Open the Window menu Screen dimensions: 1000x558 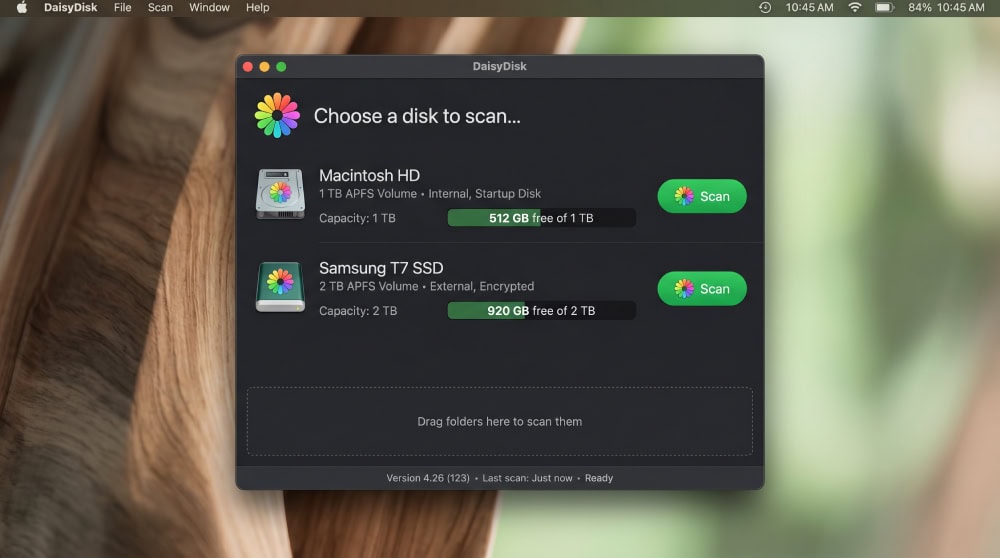209,8
